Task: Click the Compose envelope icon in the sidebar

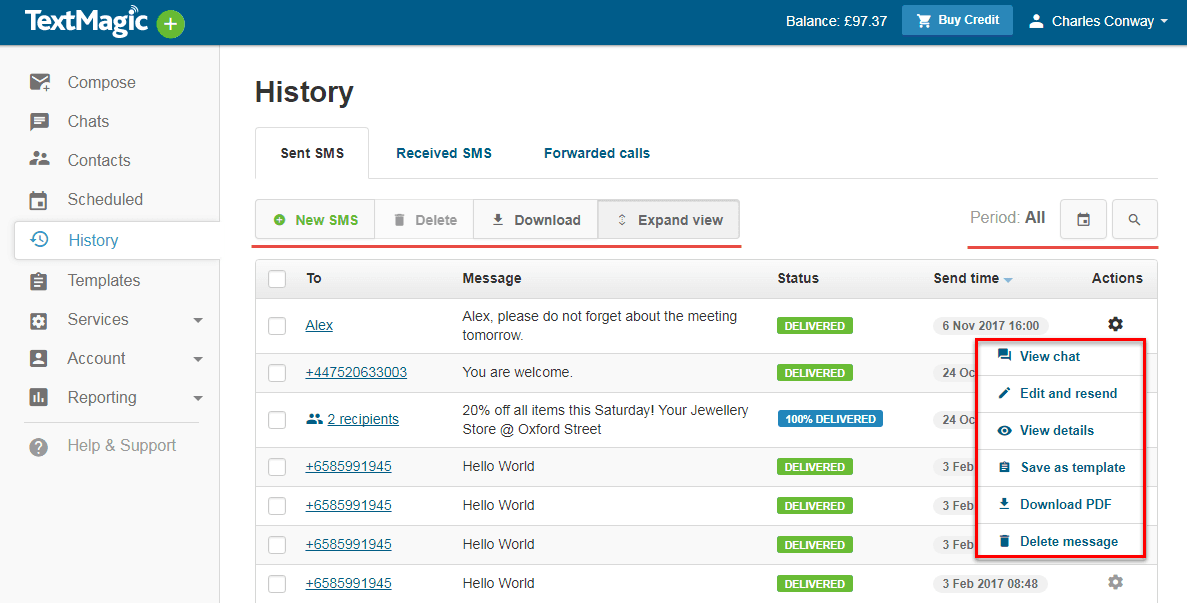Action: 39,82
